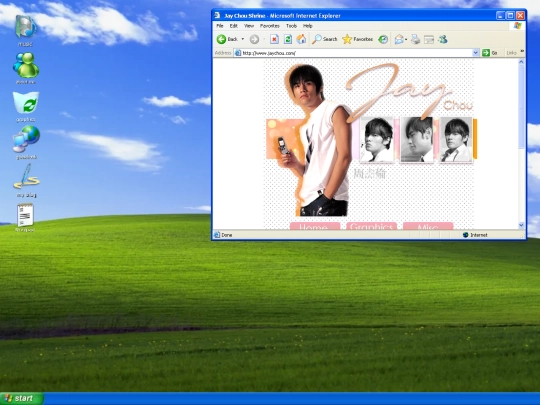
Task: Open the View menu
Action: coord(249,26)
